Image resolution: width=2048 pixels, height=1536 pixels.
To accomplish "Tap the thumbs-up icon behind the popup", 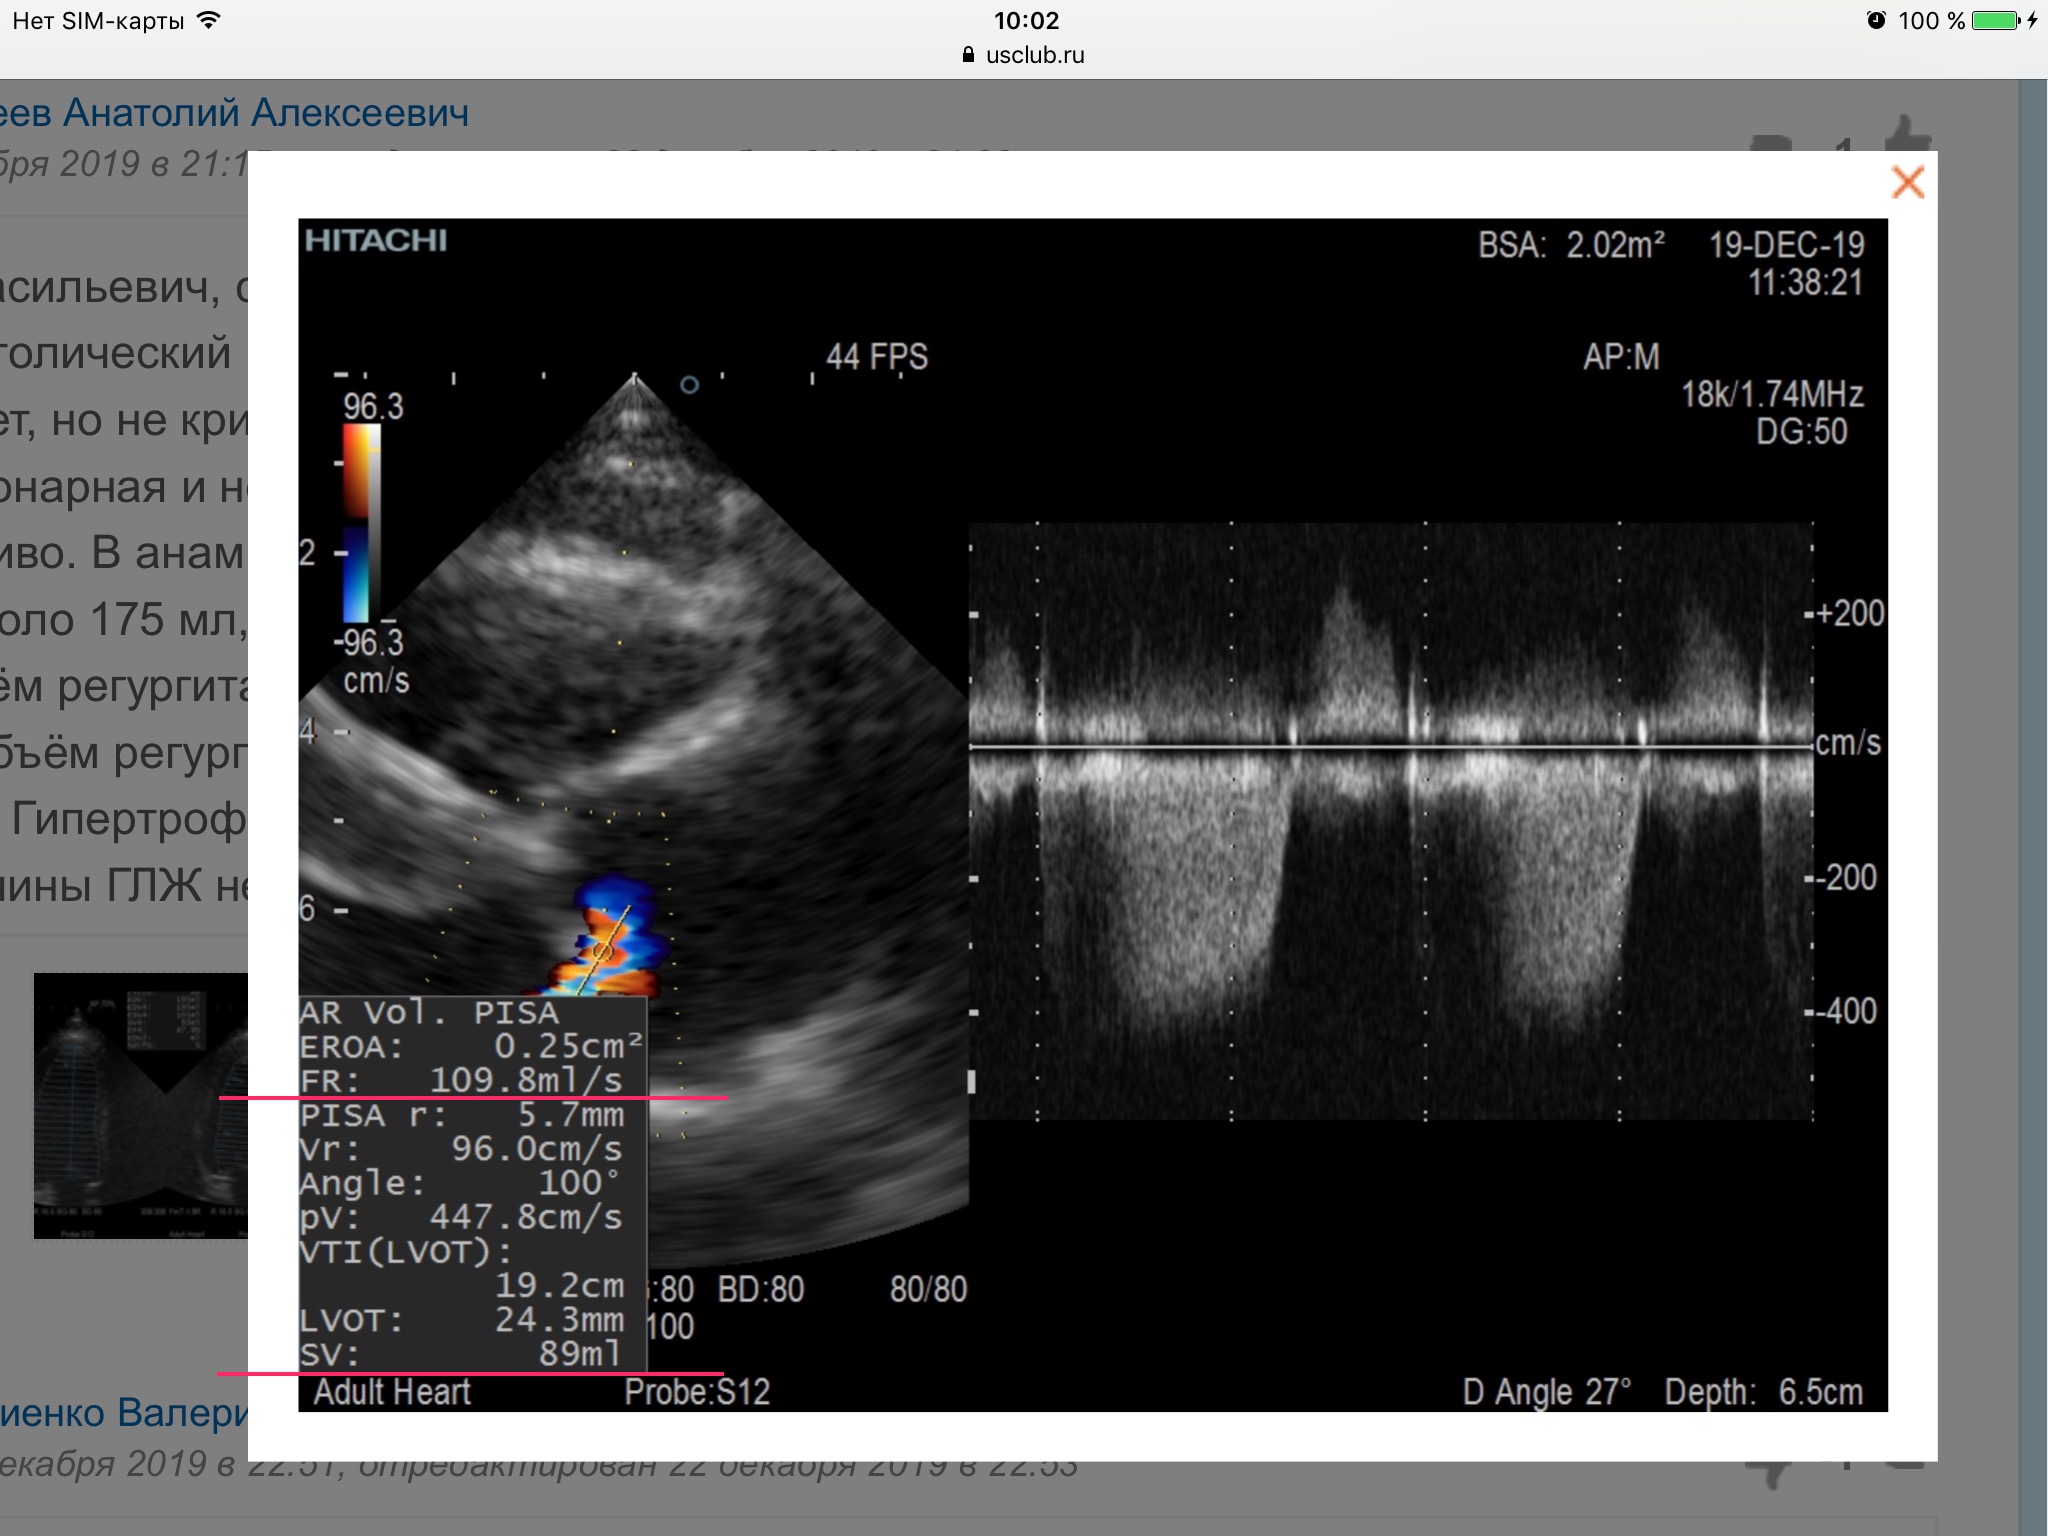I will (1908, 135).
